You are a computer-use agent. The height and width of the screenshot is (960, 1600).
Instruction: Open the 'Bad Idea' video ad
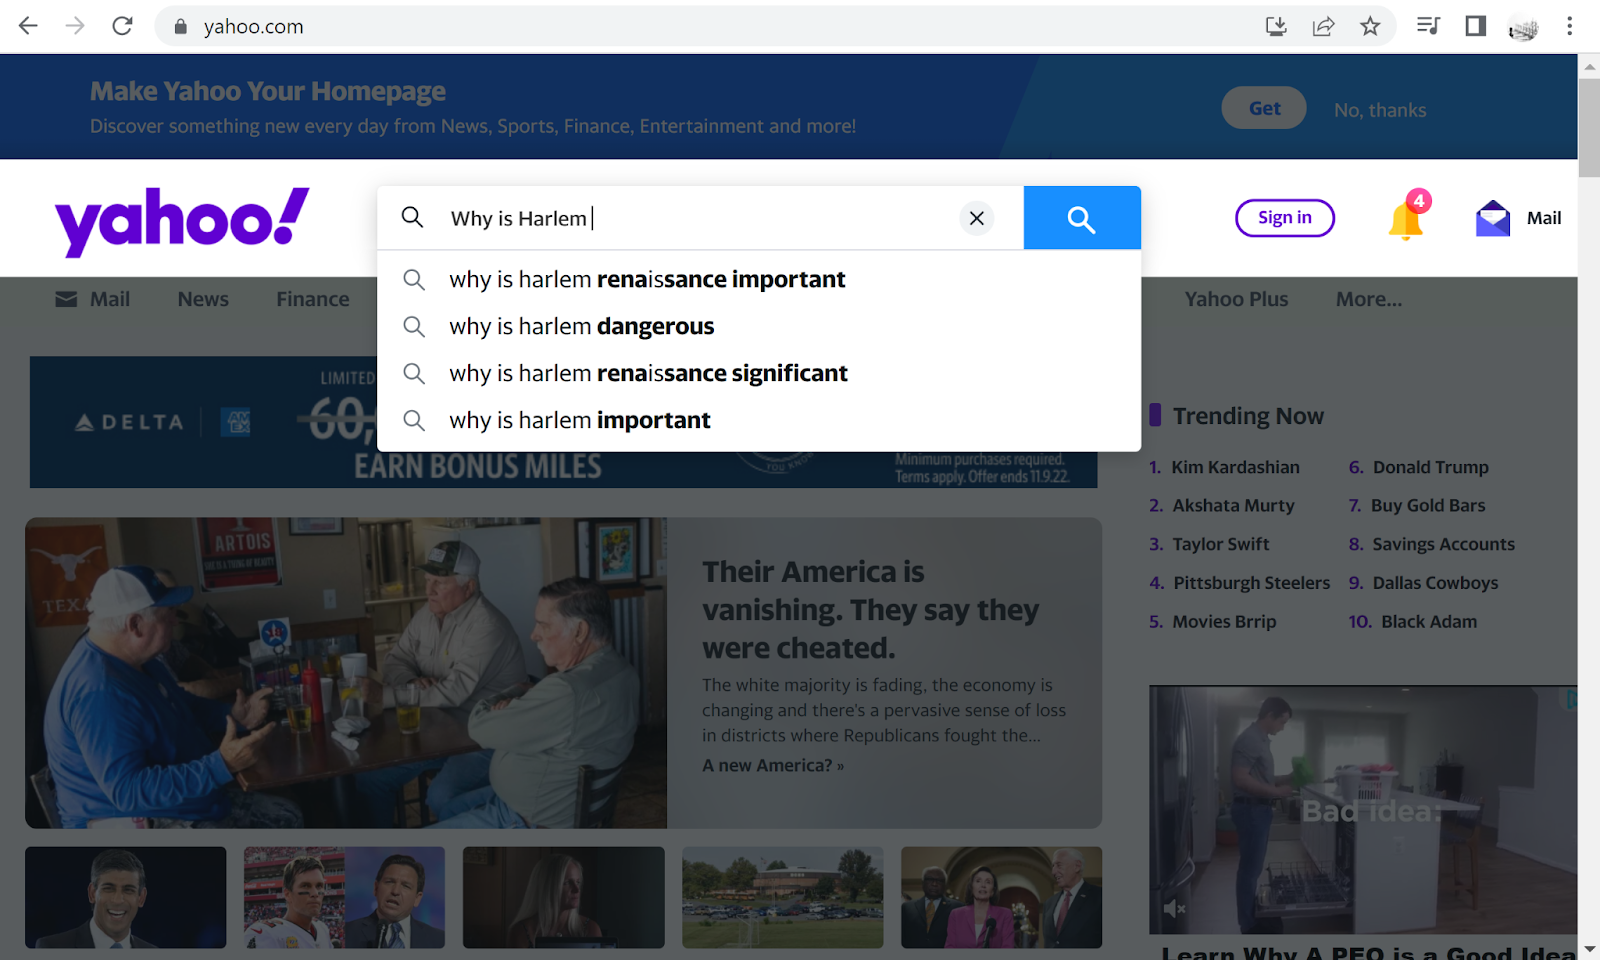point(1363,810)
